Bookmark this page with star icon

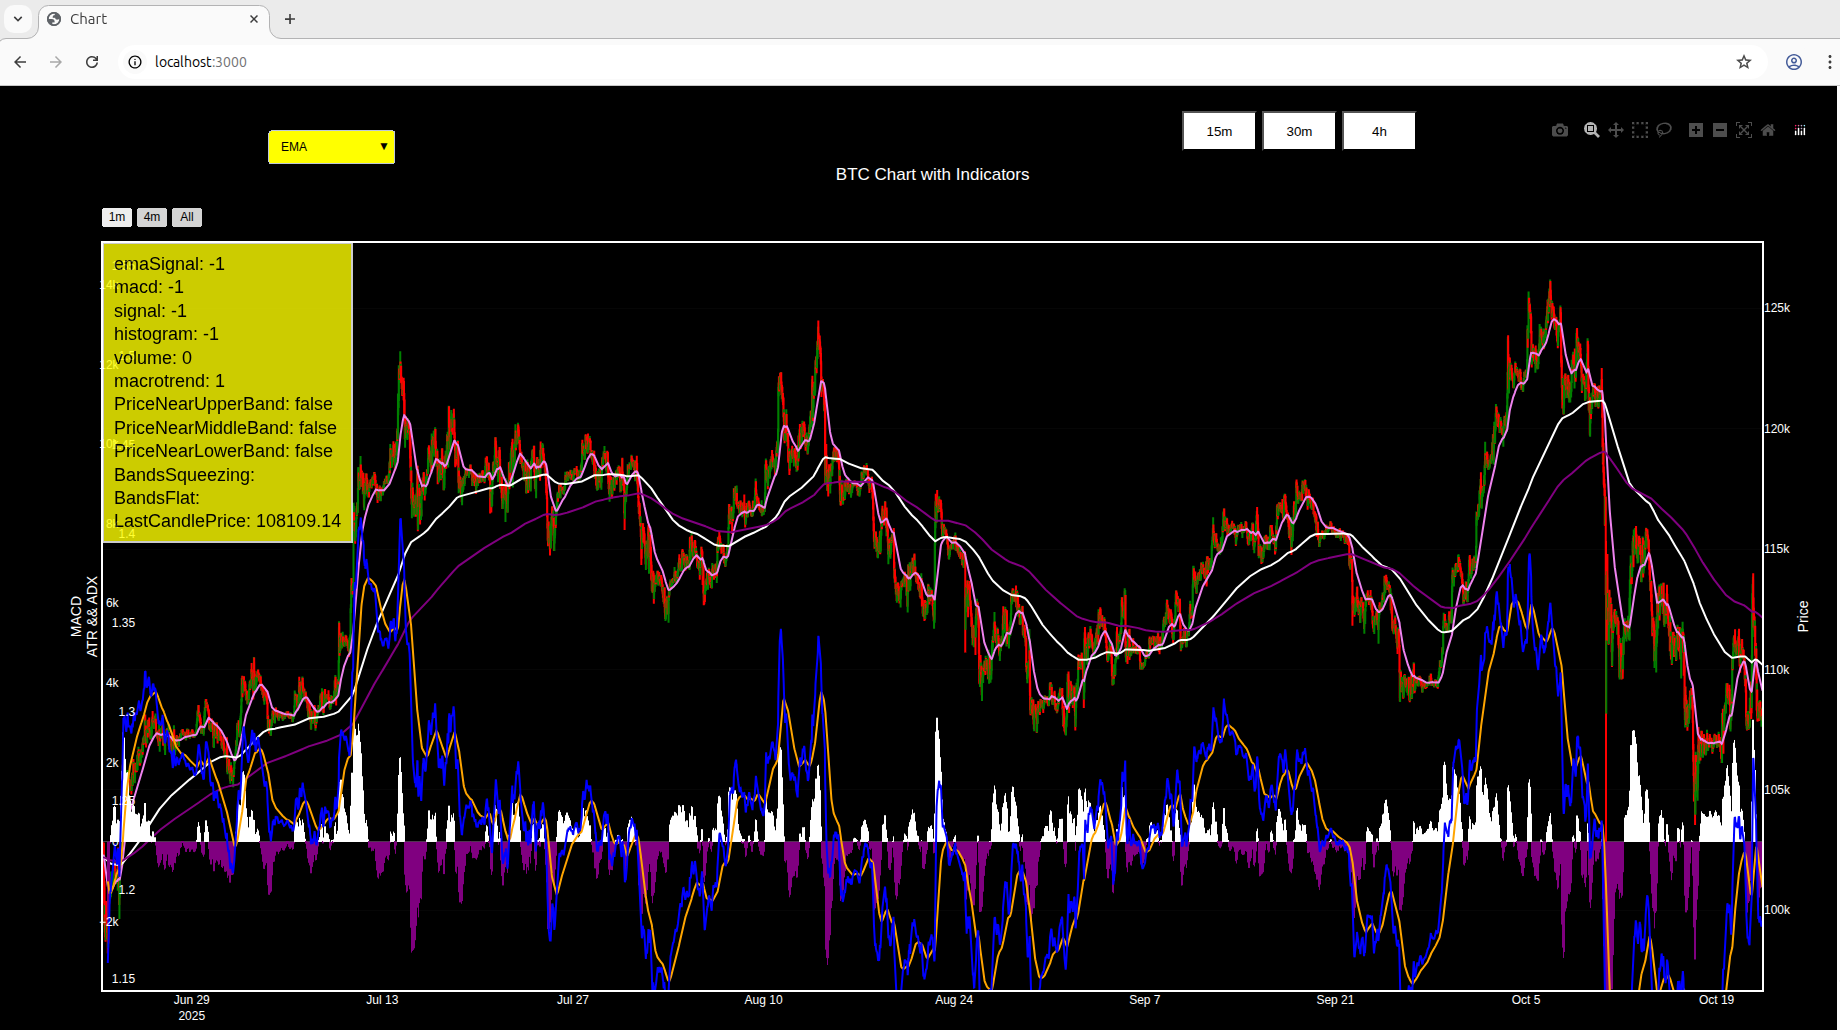[x=1744, y=62]
